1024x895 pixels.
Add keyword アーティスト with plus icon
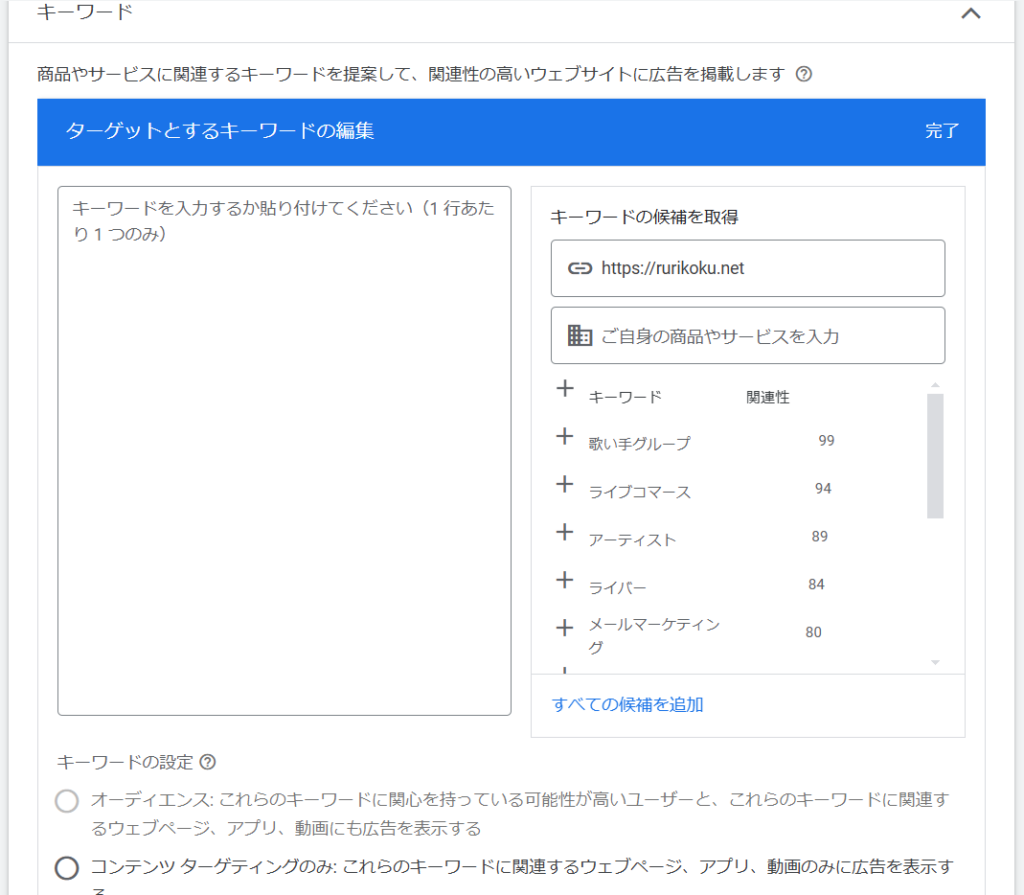tap(565, 532)
